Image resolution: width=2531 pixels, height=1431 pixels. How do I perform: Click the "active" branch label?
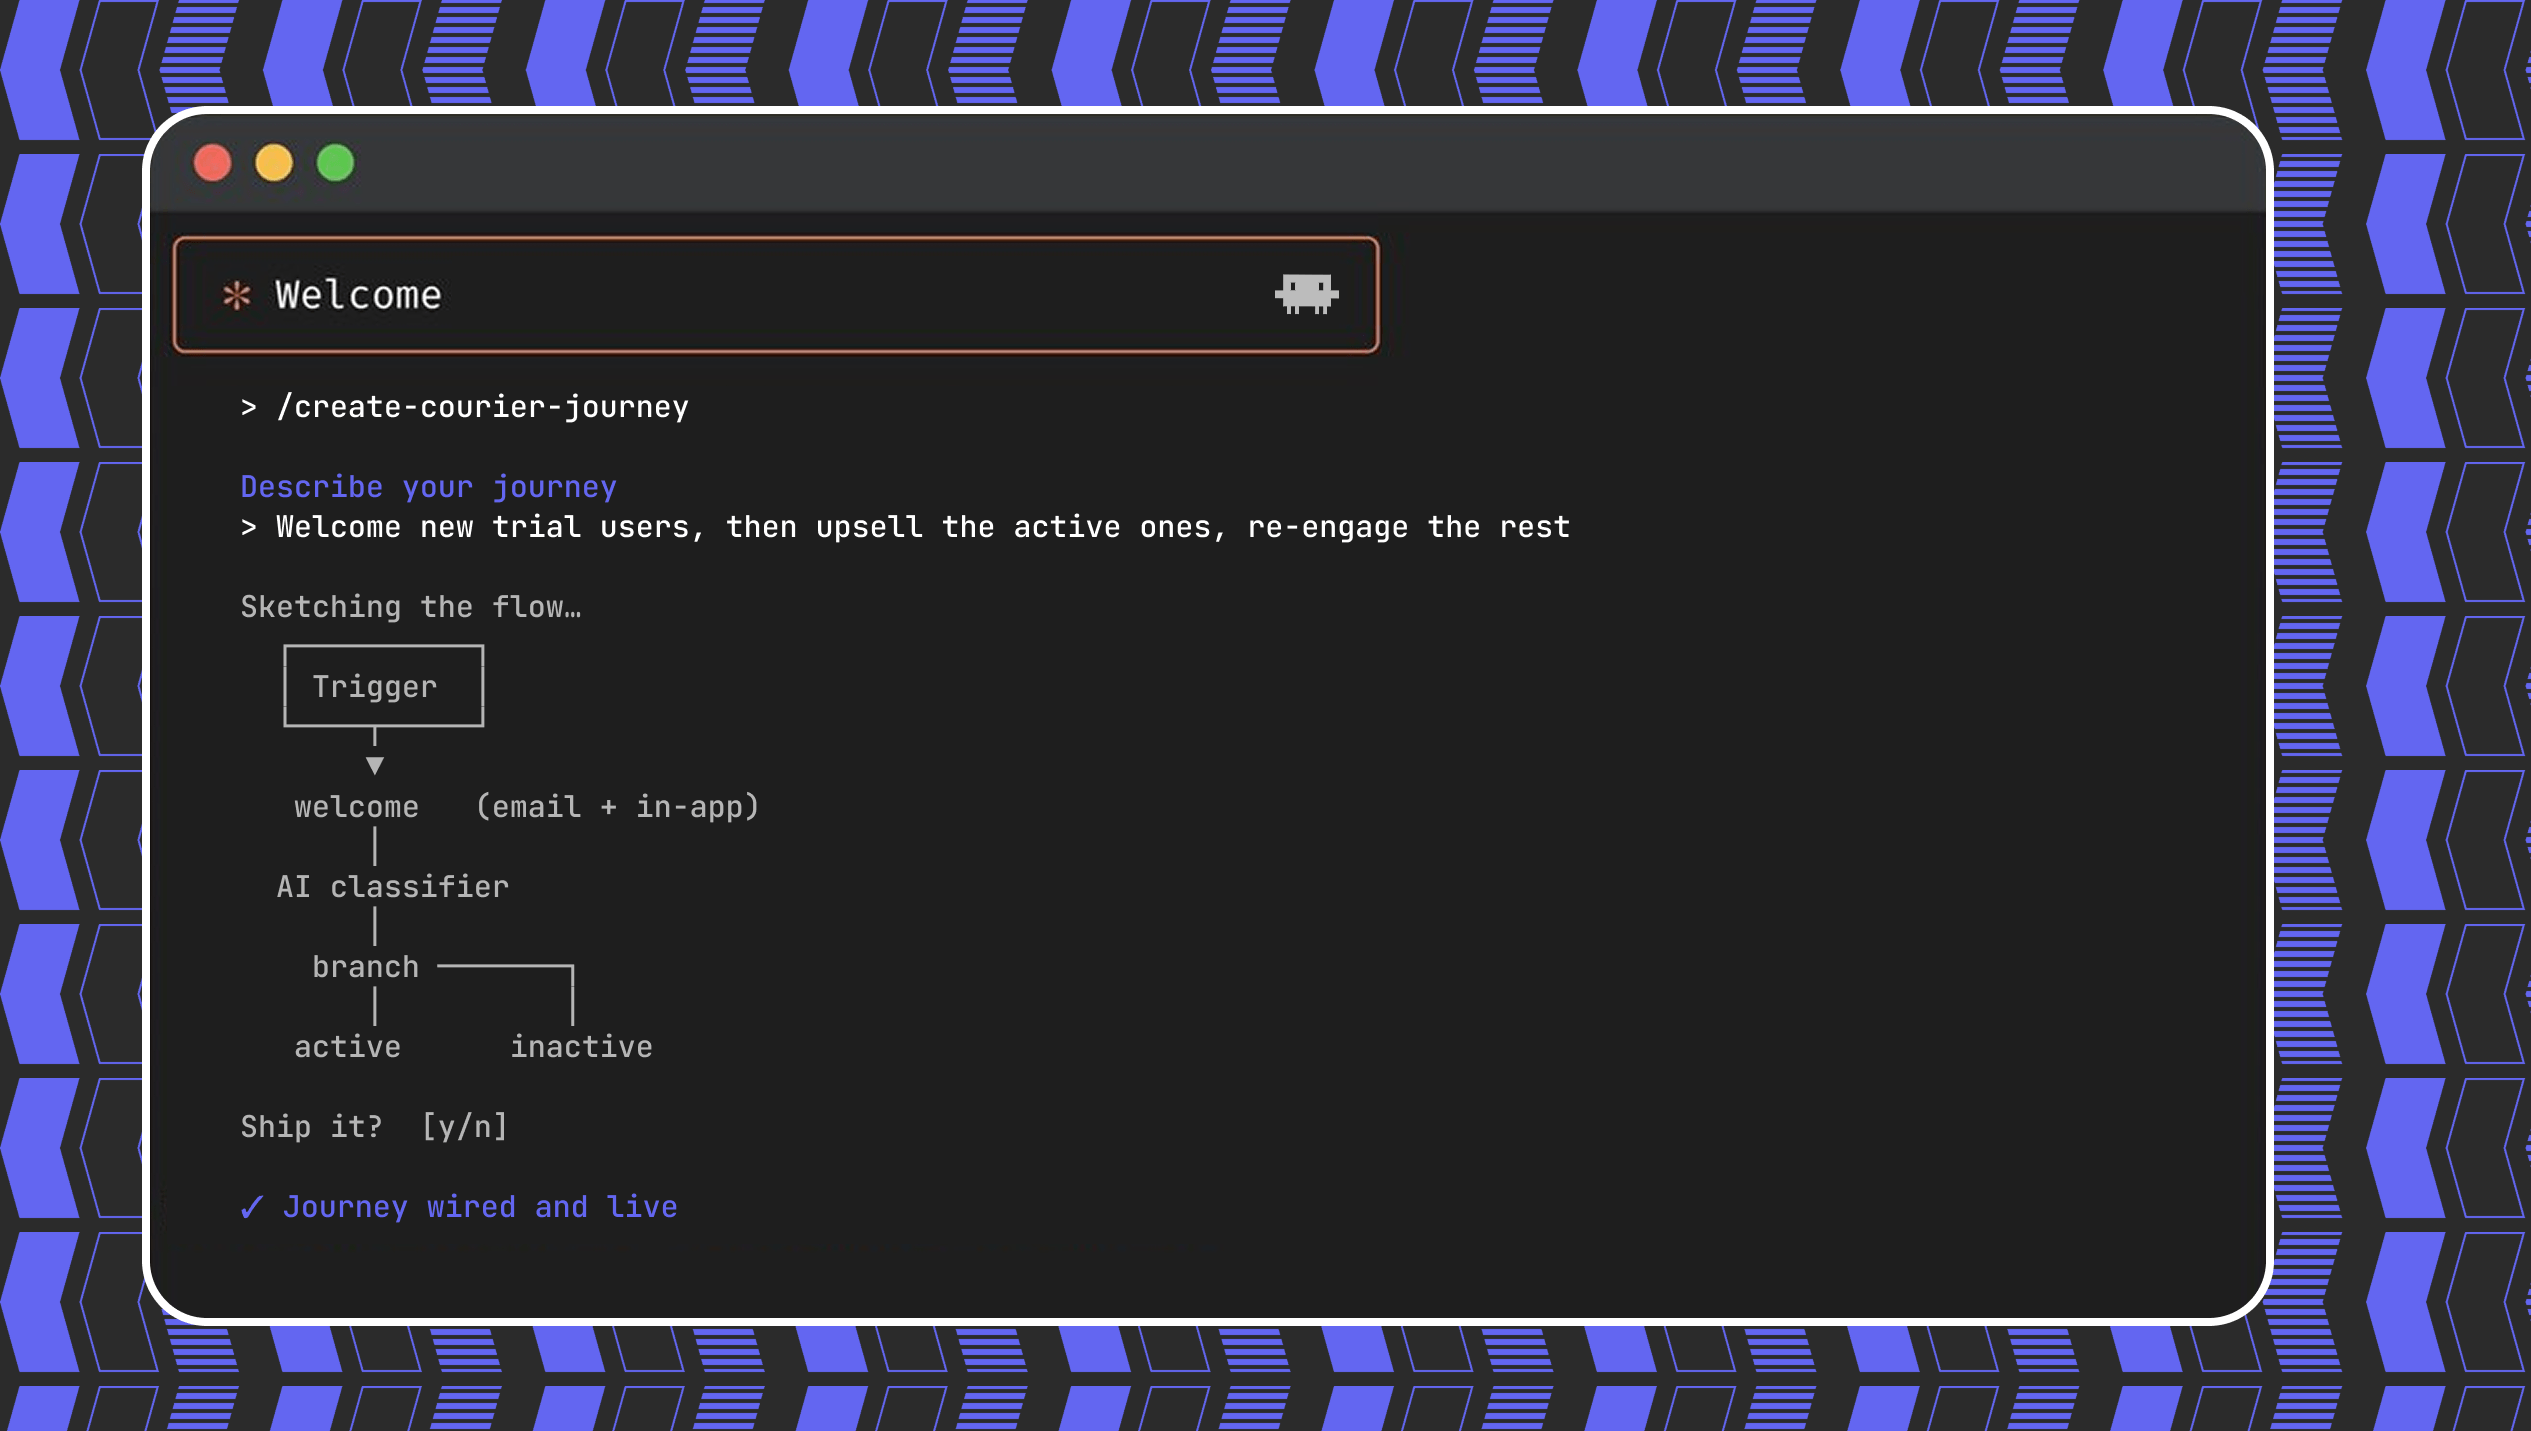click(347, 1047)
